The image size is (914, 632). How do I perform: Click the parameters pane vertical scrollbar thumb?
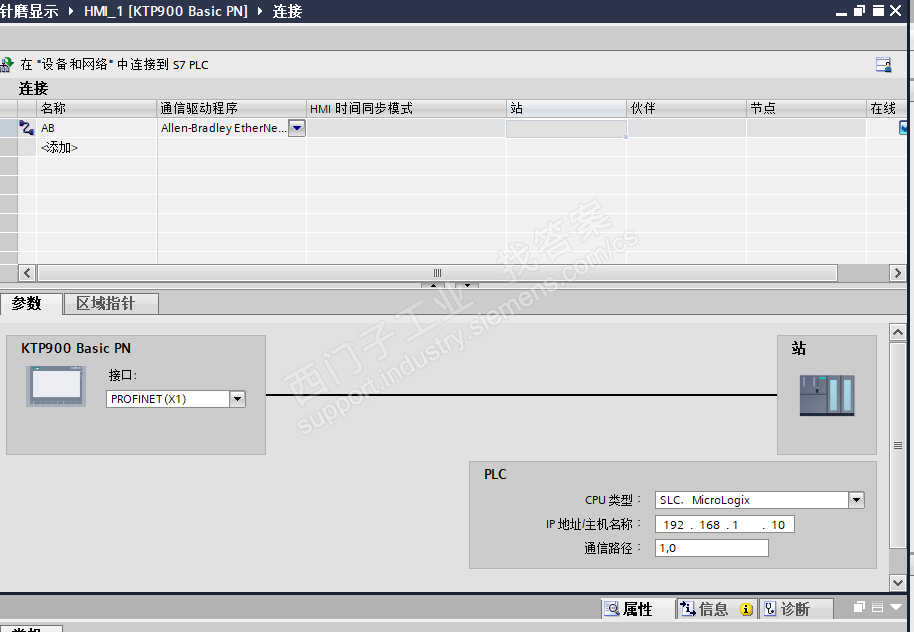point(898,445)
